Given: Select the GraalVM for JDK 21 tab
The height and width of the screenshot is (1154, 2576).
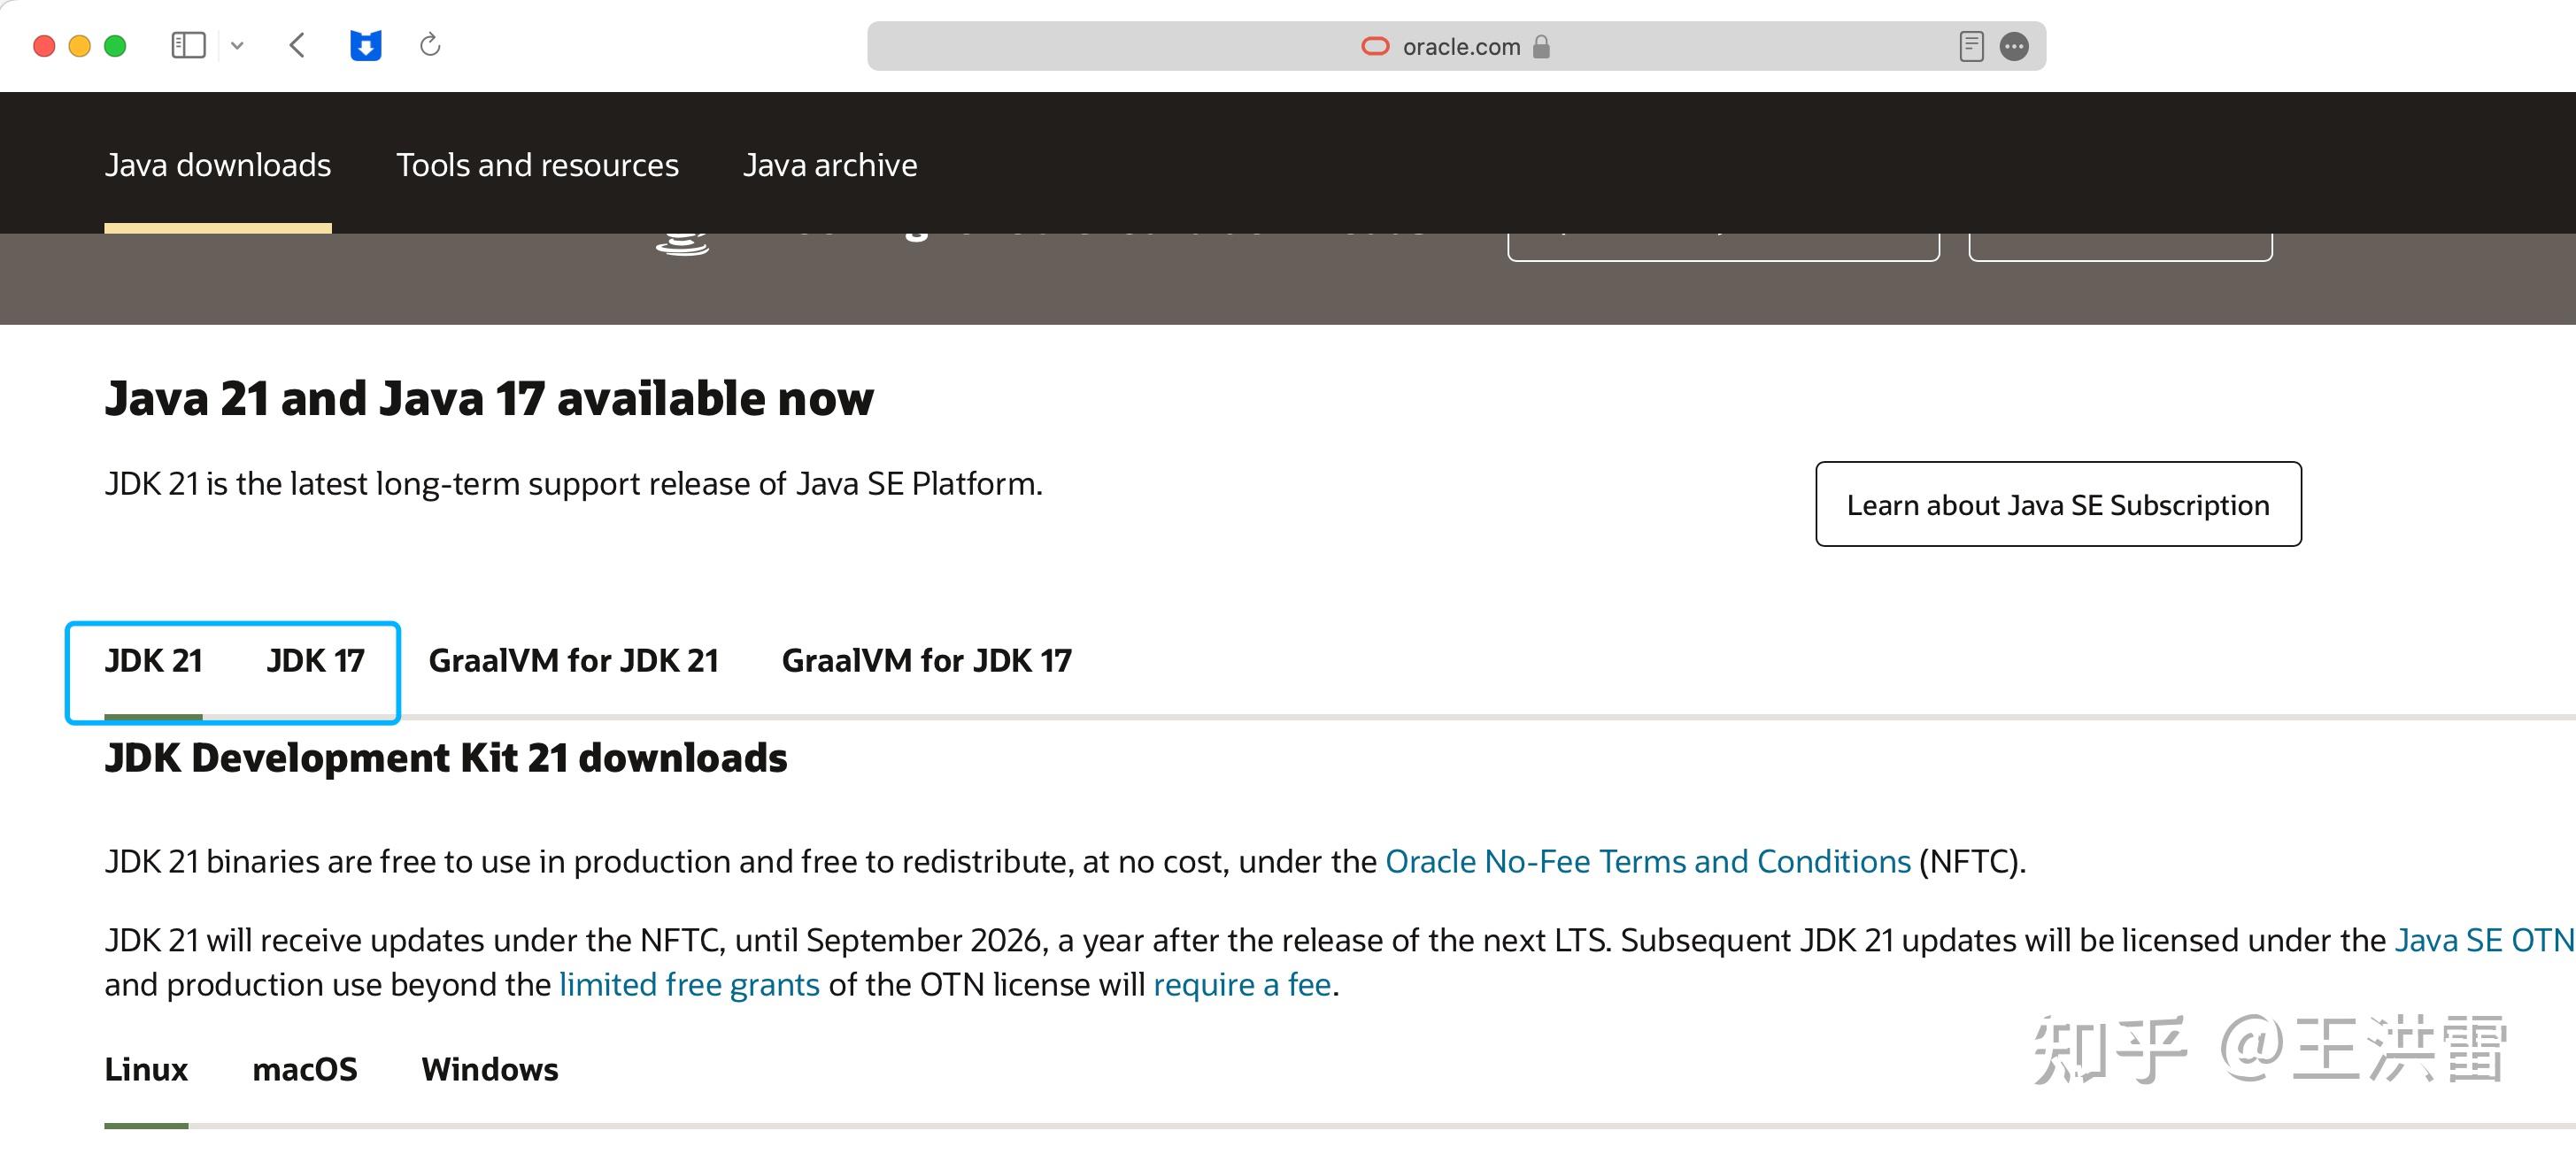Looking at the screenshot, I should tap(574, 661).
